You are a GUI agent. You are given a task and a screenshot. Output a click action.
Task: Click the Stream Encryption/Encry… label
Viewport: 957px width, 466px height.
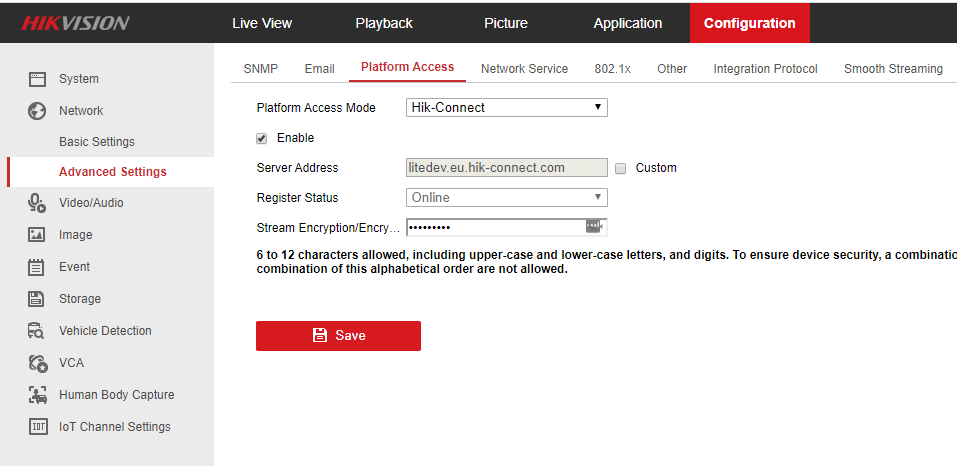click(328, 228)
